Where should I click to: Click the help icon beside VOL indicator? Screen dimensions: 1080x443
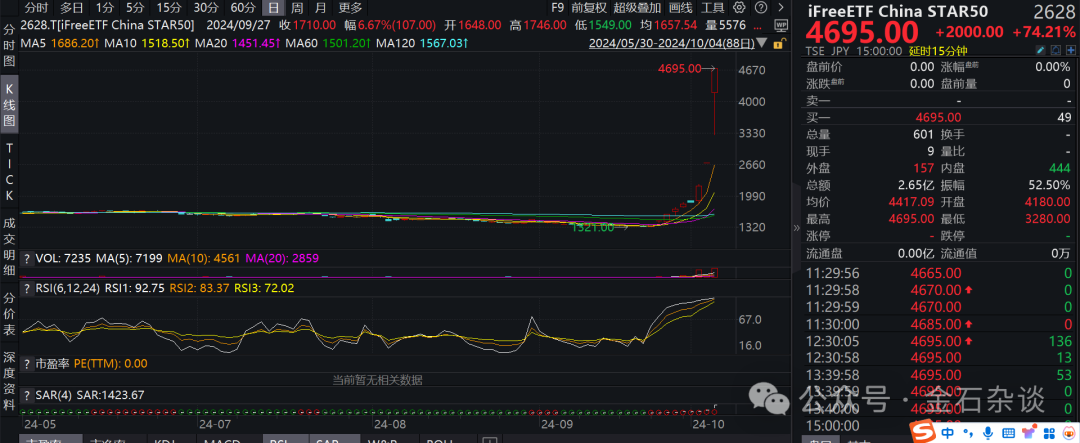click(28, 258)
